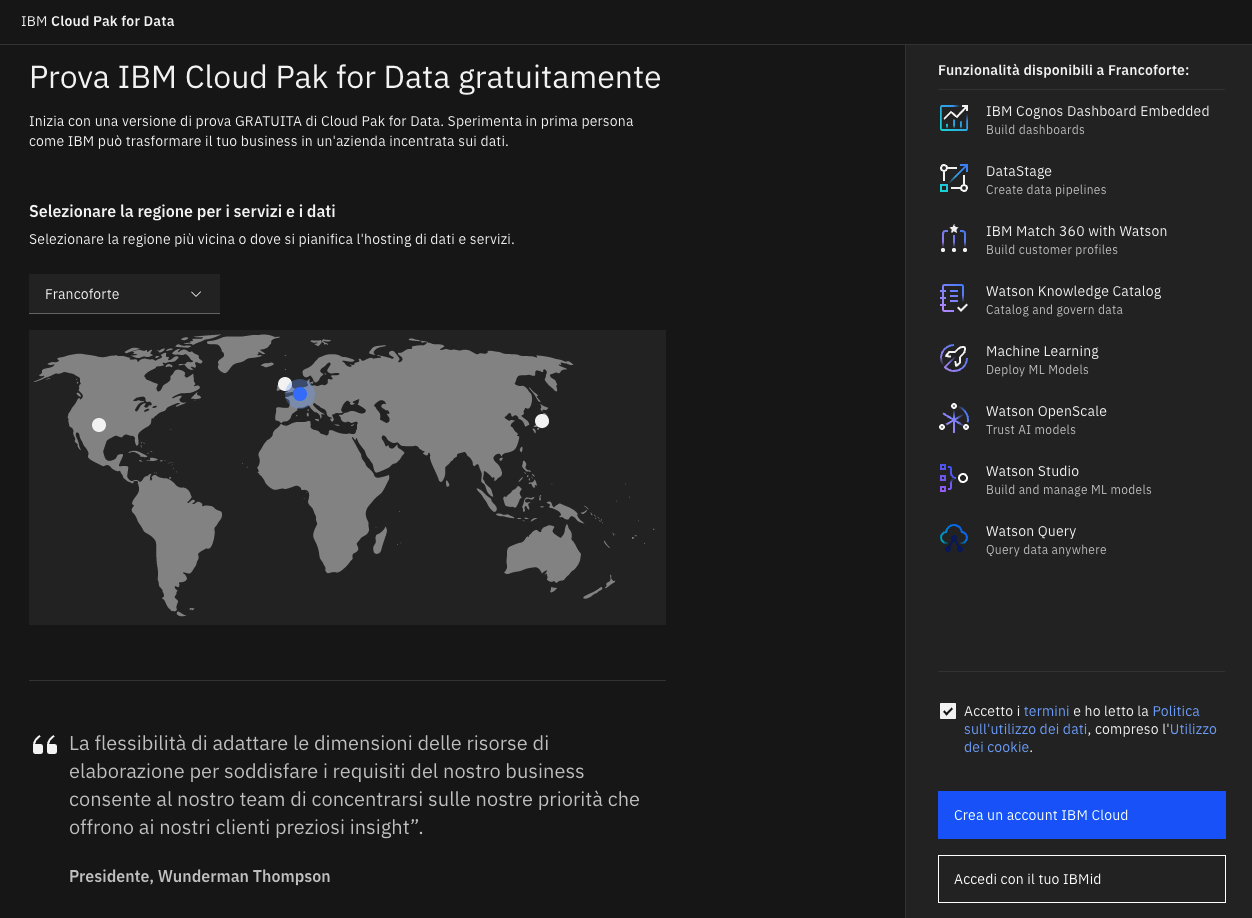Click the 'DataStage' feature name

[1019, 171]
